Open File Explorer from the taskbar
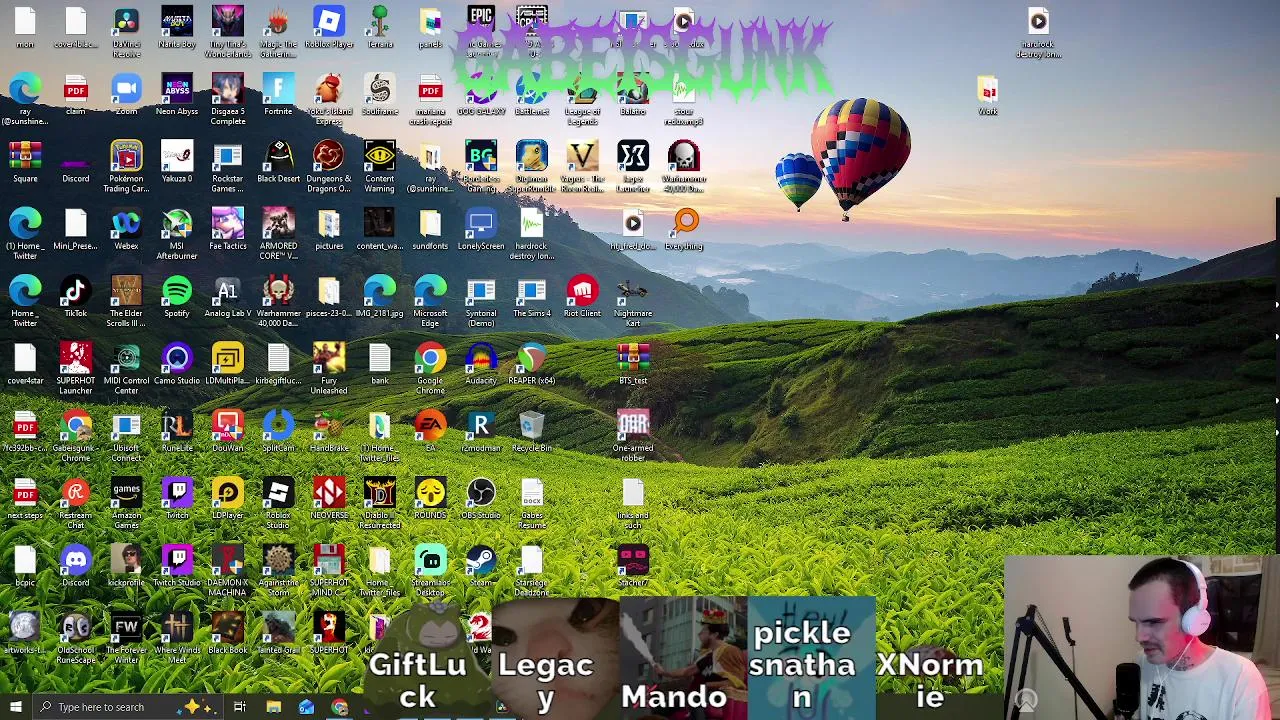The height and width of the screenshot is (720, 1280). (273, 707)
